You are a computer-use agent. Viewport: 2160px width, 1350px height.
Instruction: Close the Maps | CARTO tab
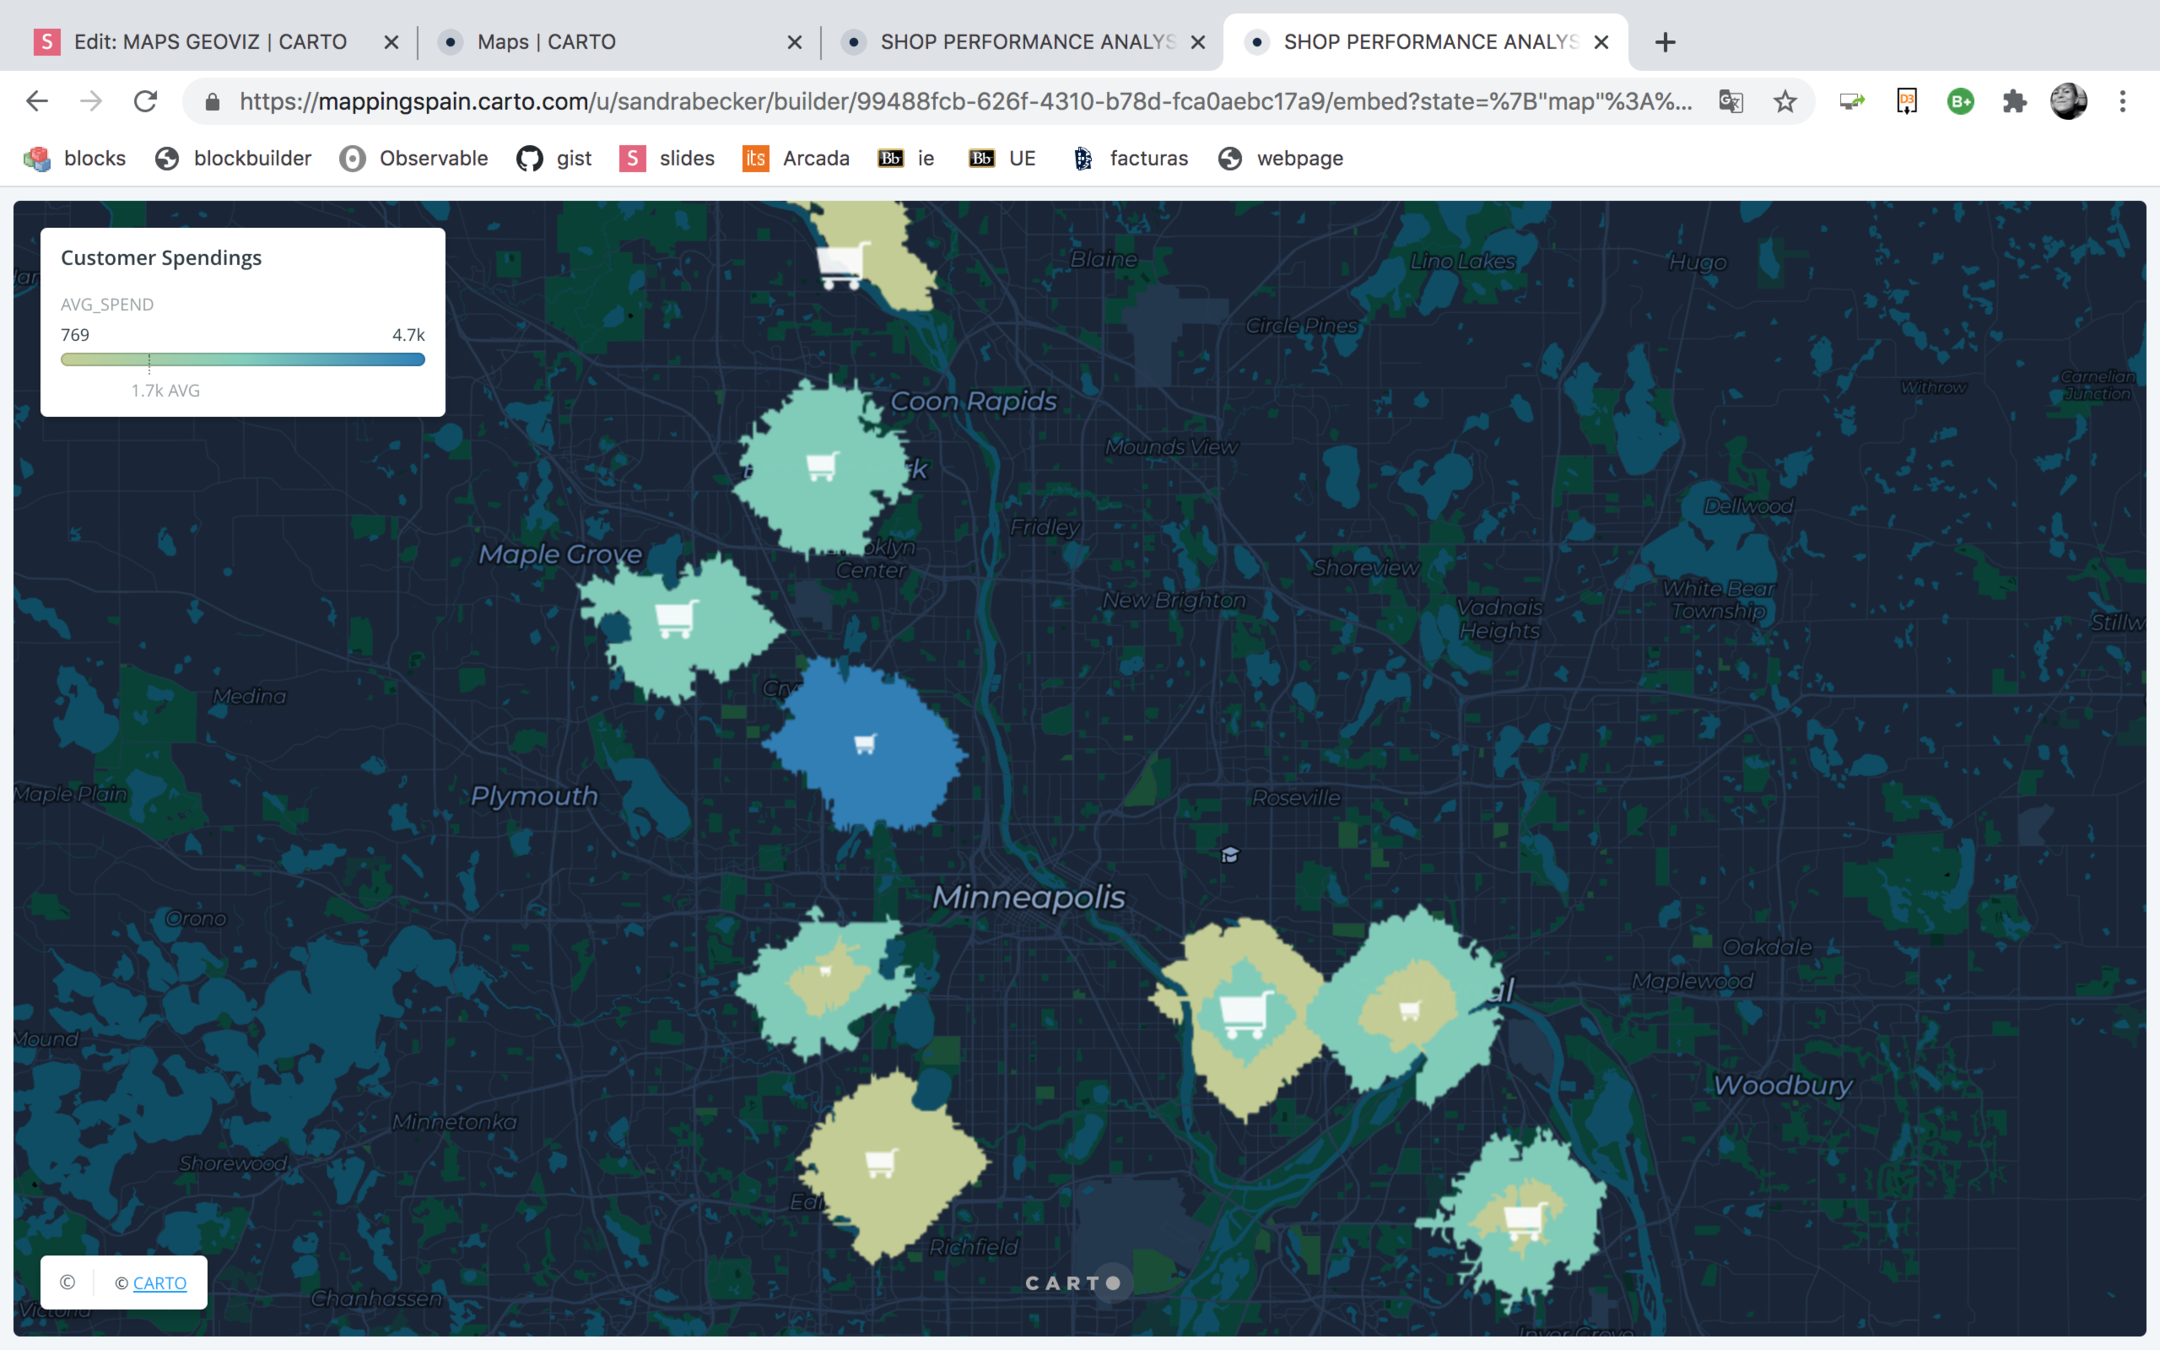coord(795,42)
